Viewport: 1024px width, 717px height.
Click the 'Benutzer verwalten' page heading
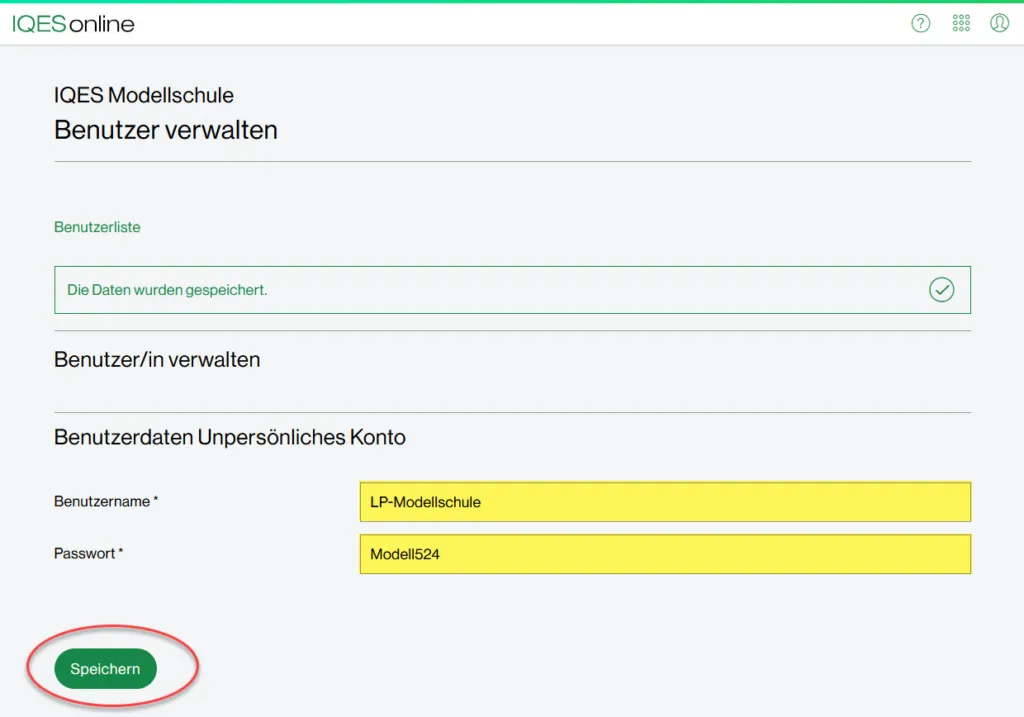(x=166, y=130)
